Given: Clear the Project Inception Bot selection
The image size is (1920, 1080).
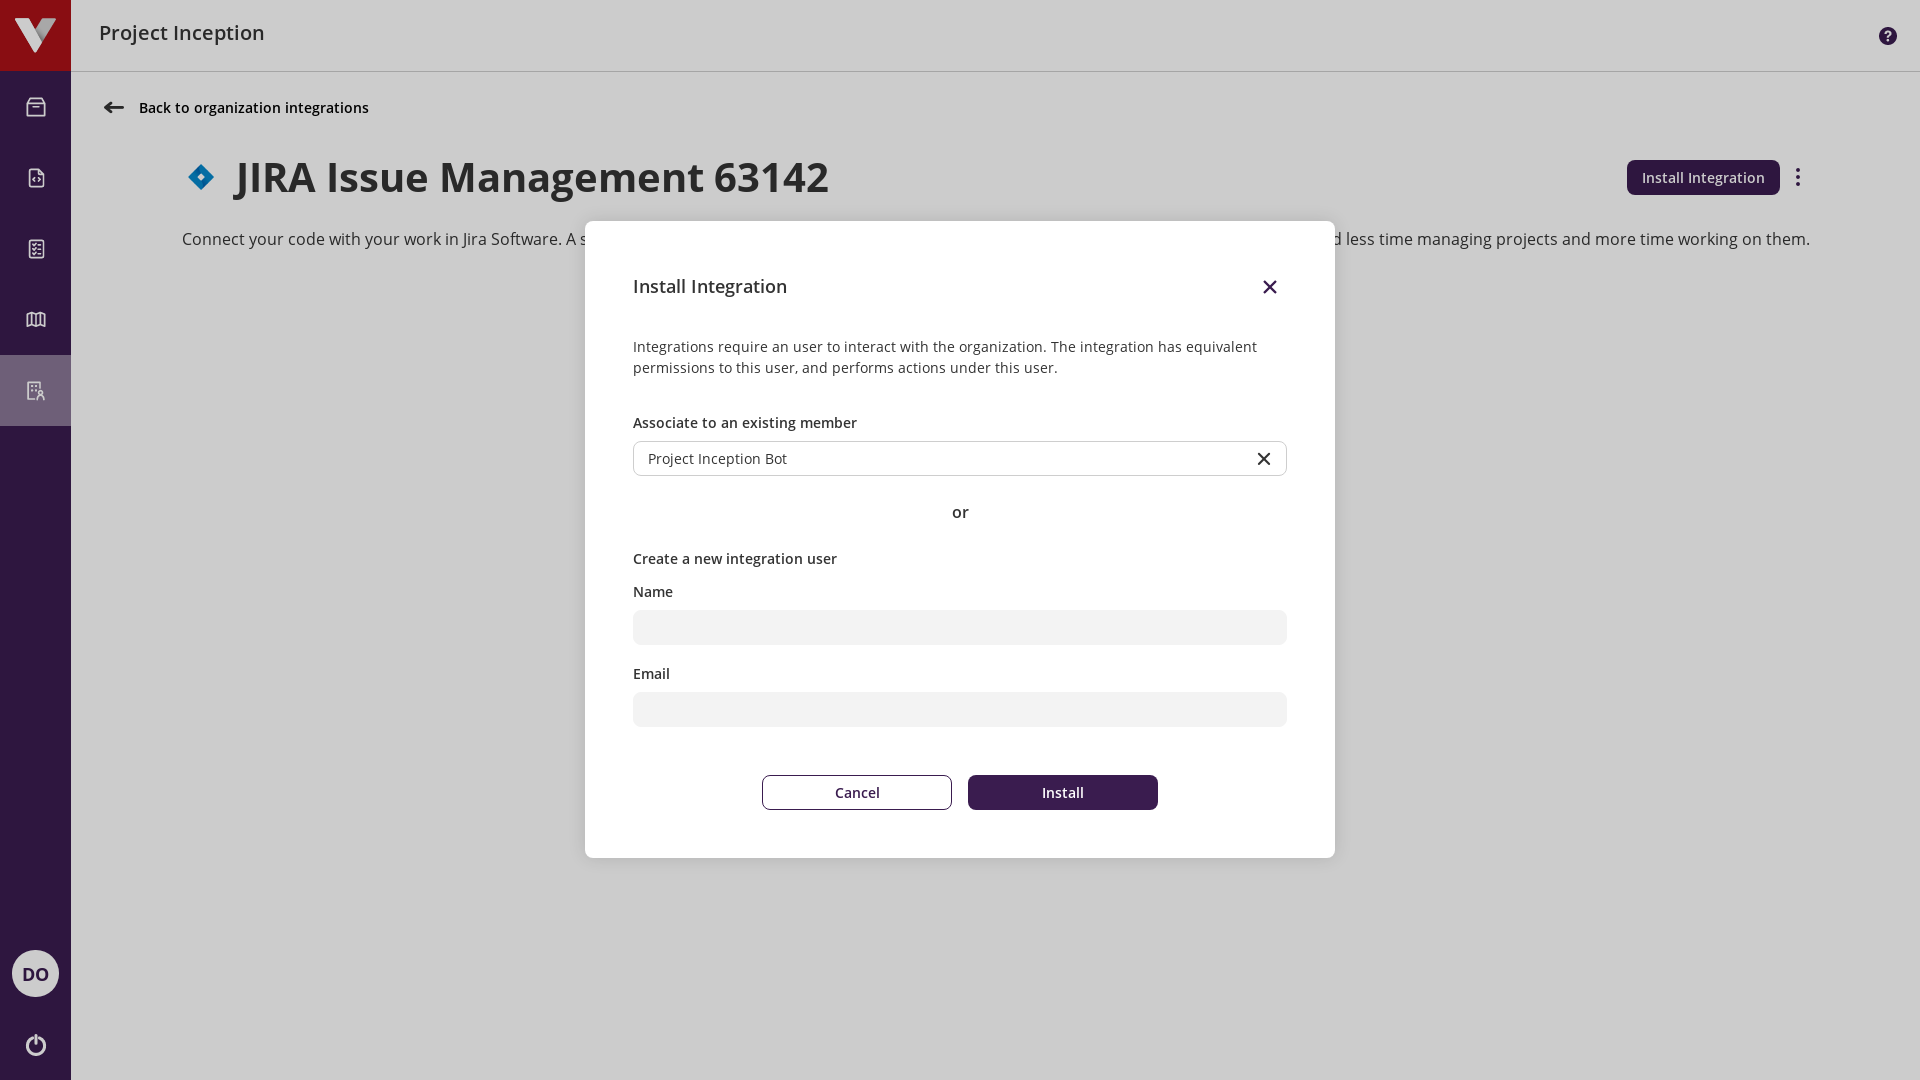Looking at the screenshot, I should (1264, 459).
